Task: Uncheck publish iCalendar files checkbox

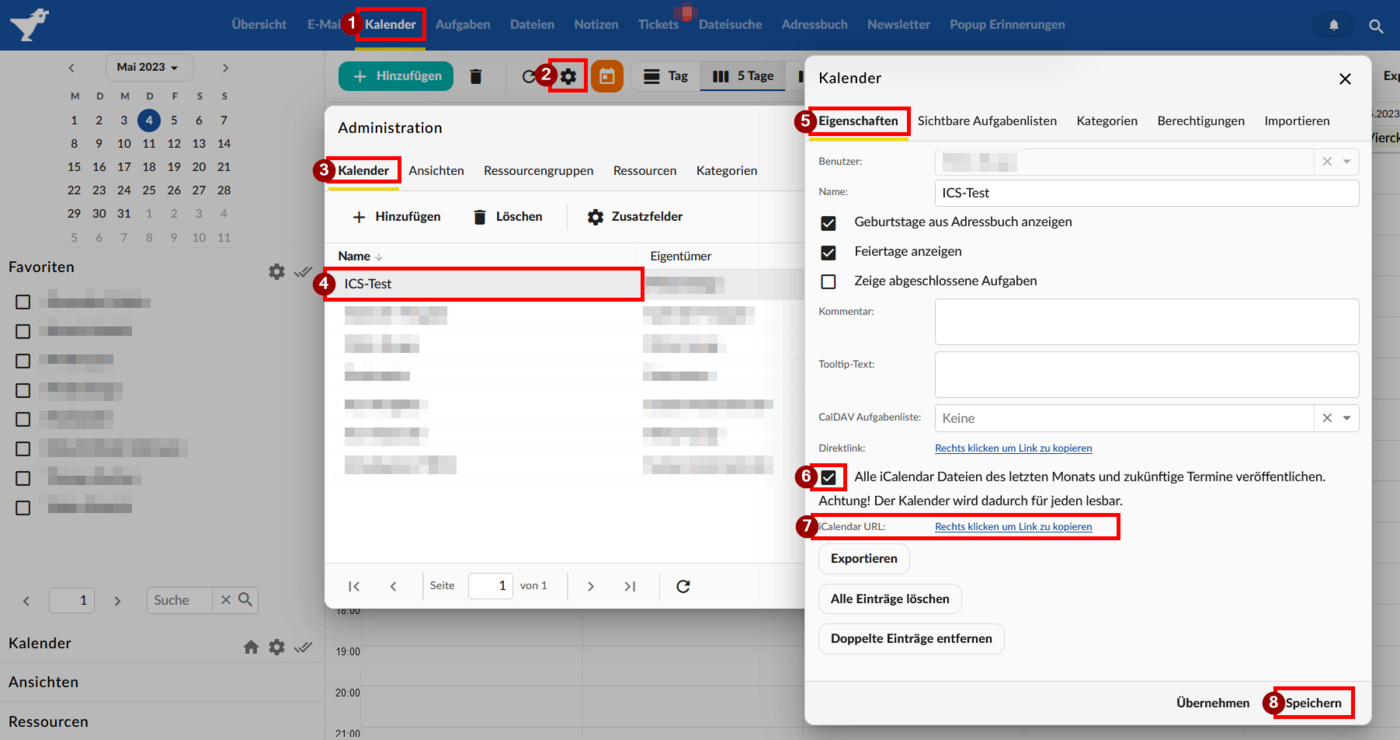Action: [x=828, y=477]
